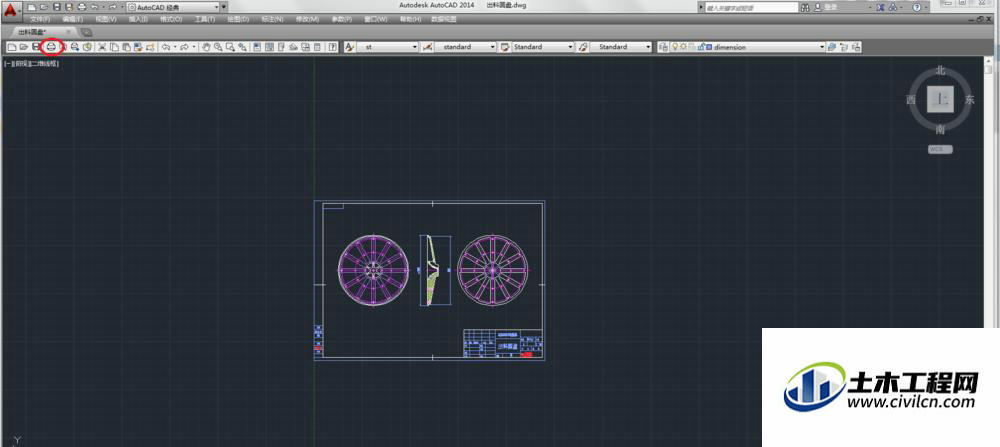This screenshot has height=447, width=1000.
Task: Activate the Pan hand tool
Action: 205,47
